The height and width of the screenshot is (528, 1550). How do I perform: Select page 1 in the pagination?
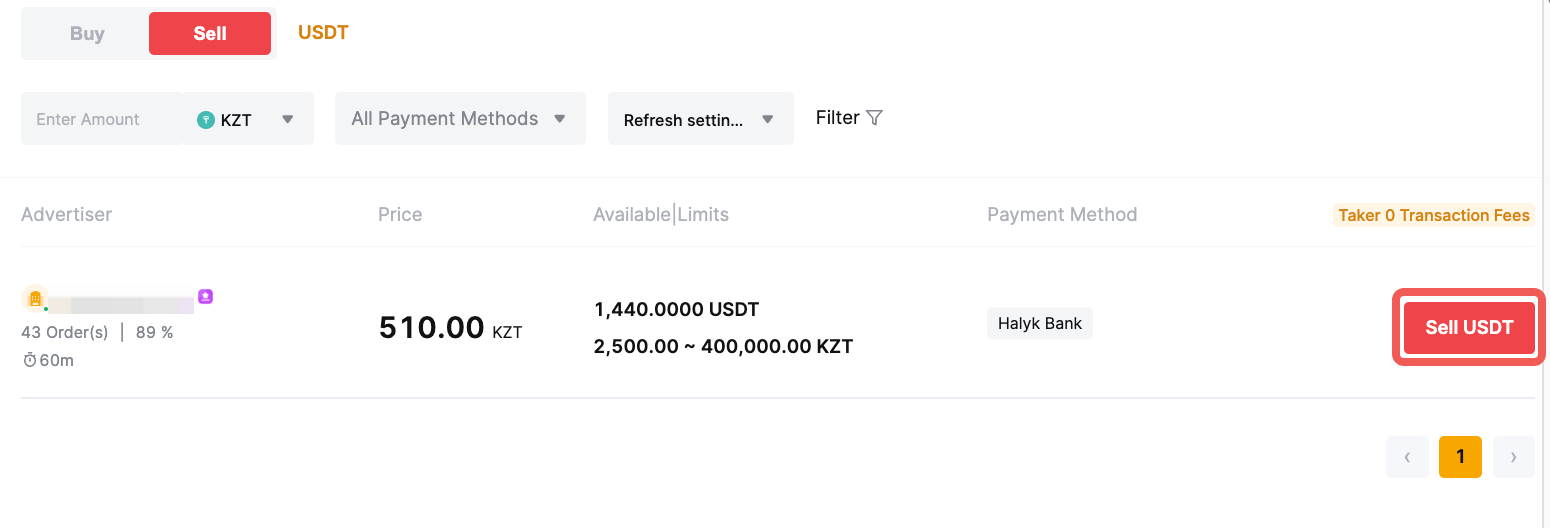click(1460, 457)
